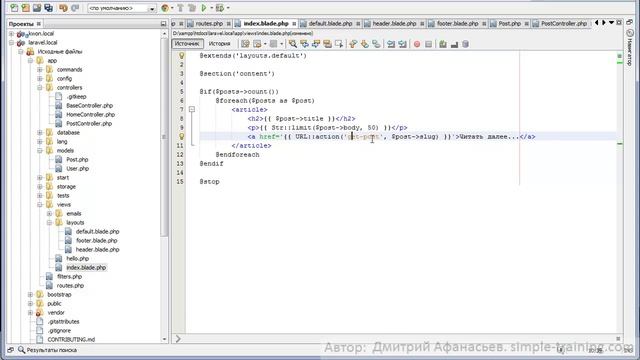The image size is (640, 360).
Task: Click the New File toolbar icon
Action: 14,8
